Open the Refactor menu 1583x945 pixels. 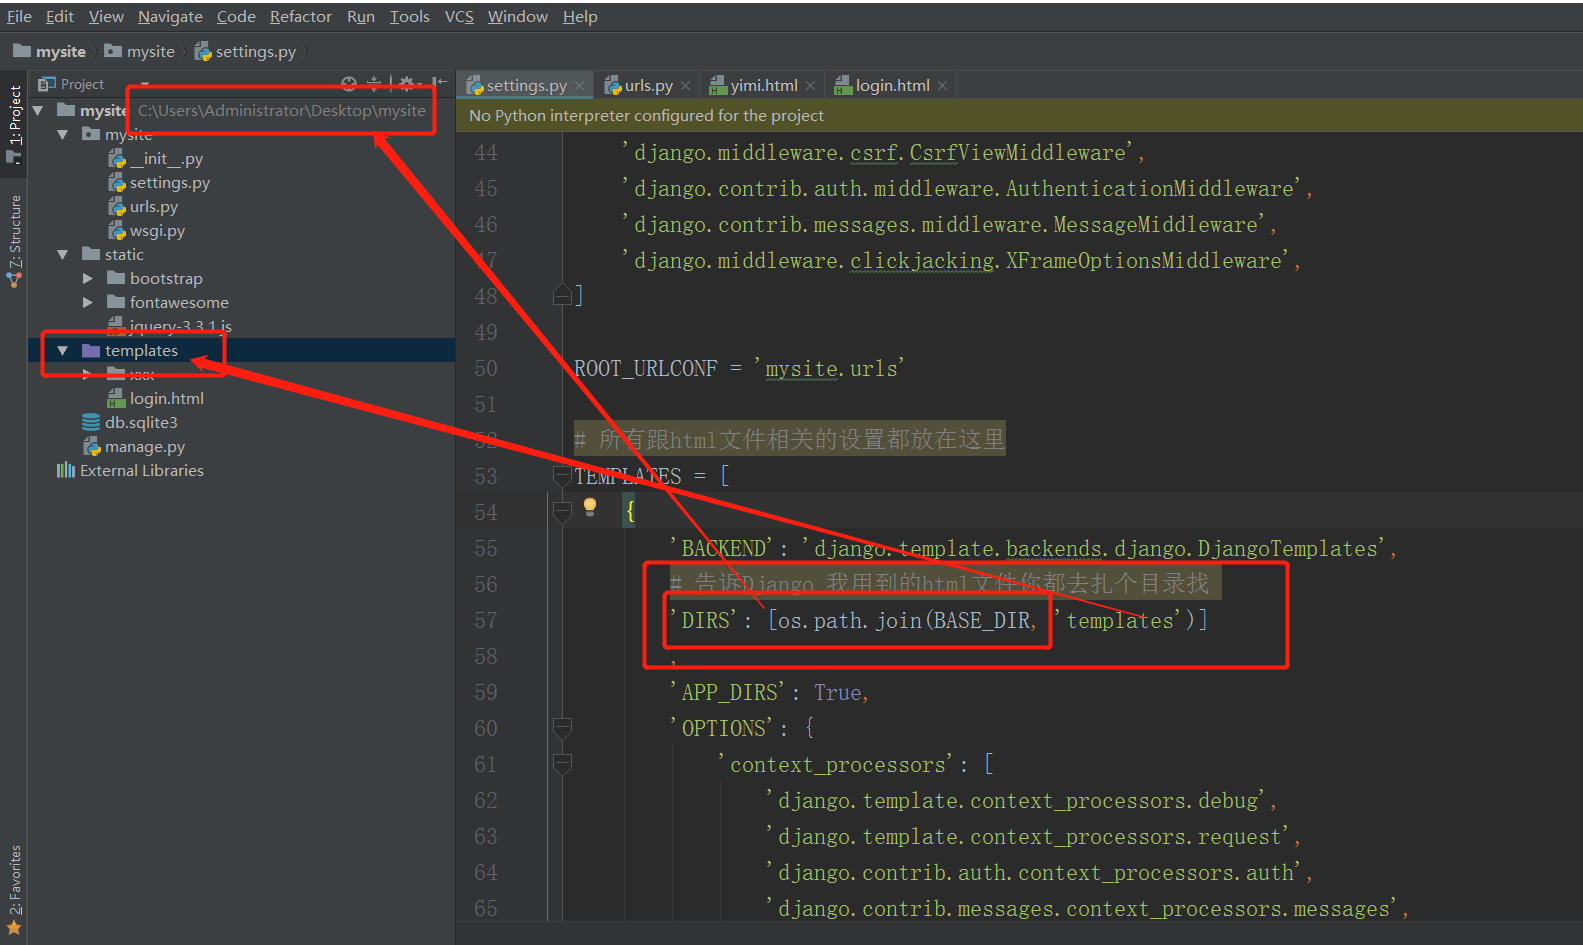pos(300,17)
